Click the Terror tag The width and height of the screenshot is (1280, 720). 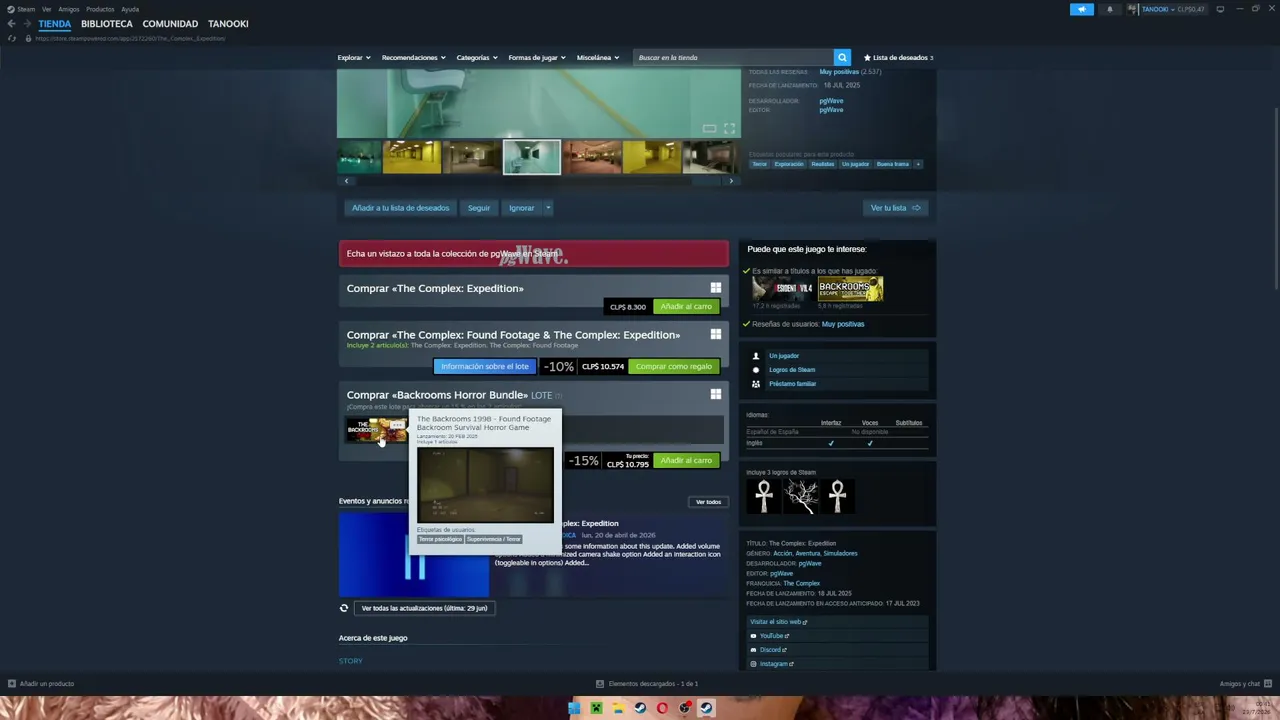pyautogui.click(x=760, y=164)
